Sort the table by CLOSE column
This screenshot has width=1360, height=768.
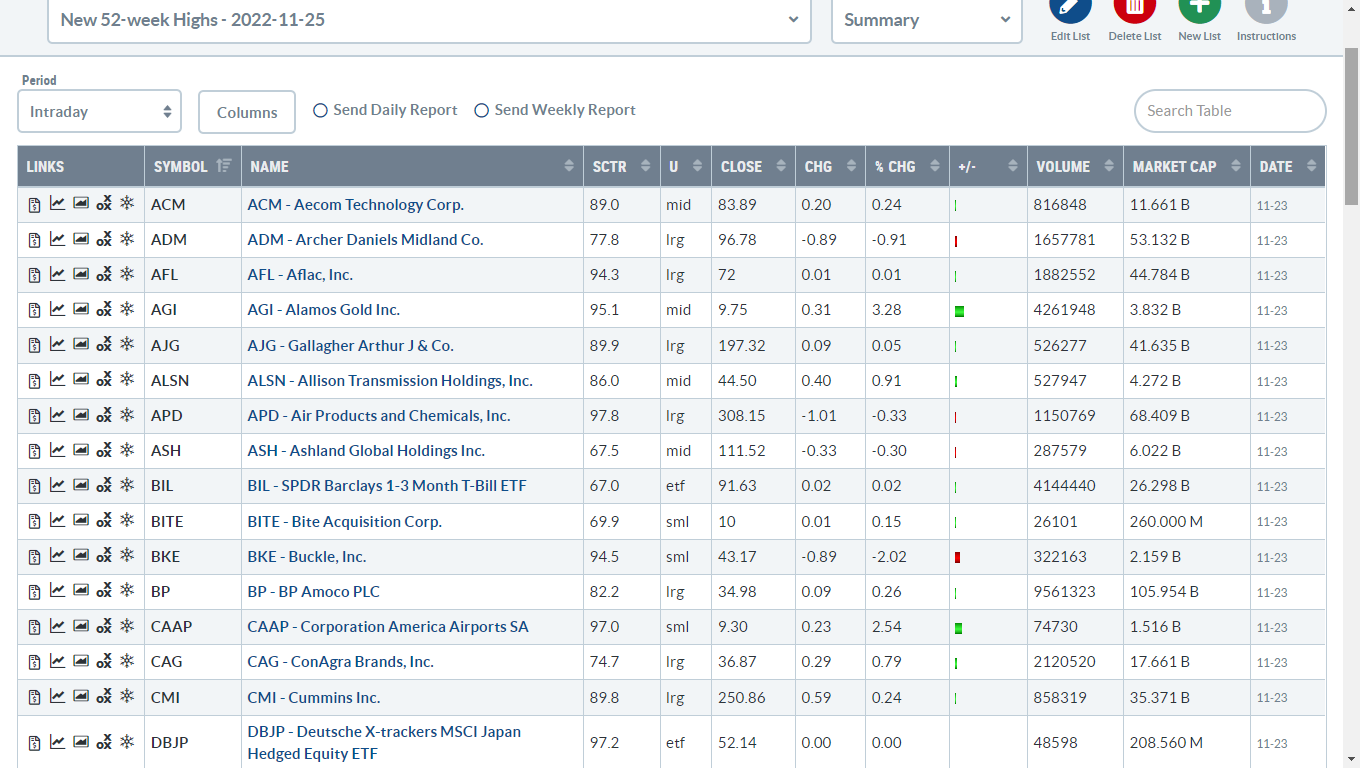point(754,167)
